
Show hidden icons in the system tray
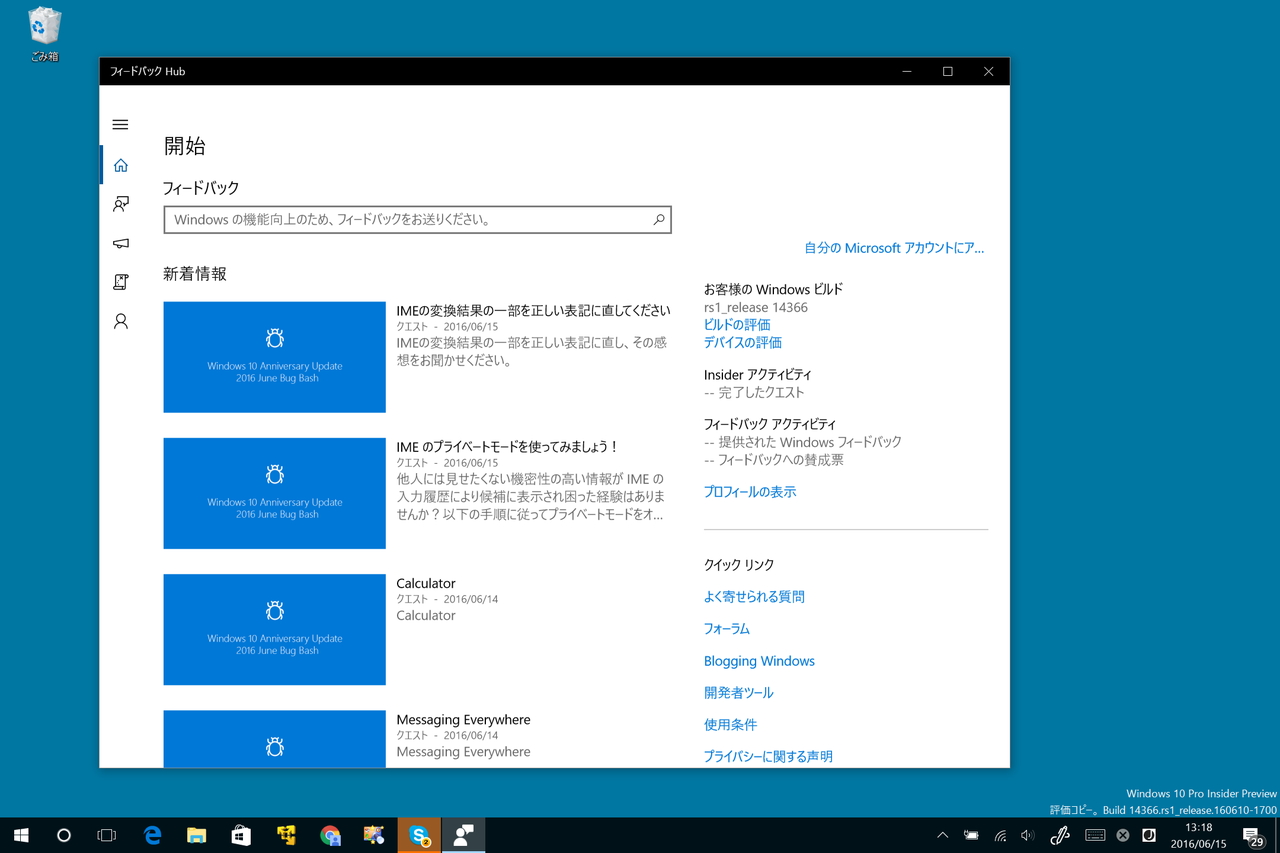[941, 835]
